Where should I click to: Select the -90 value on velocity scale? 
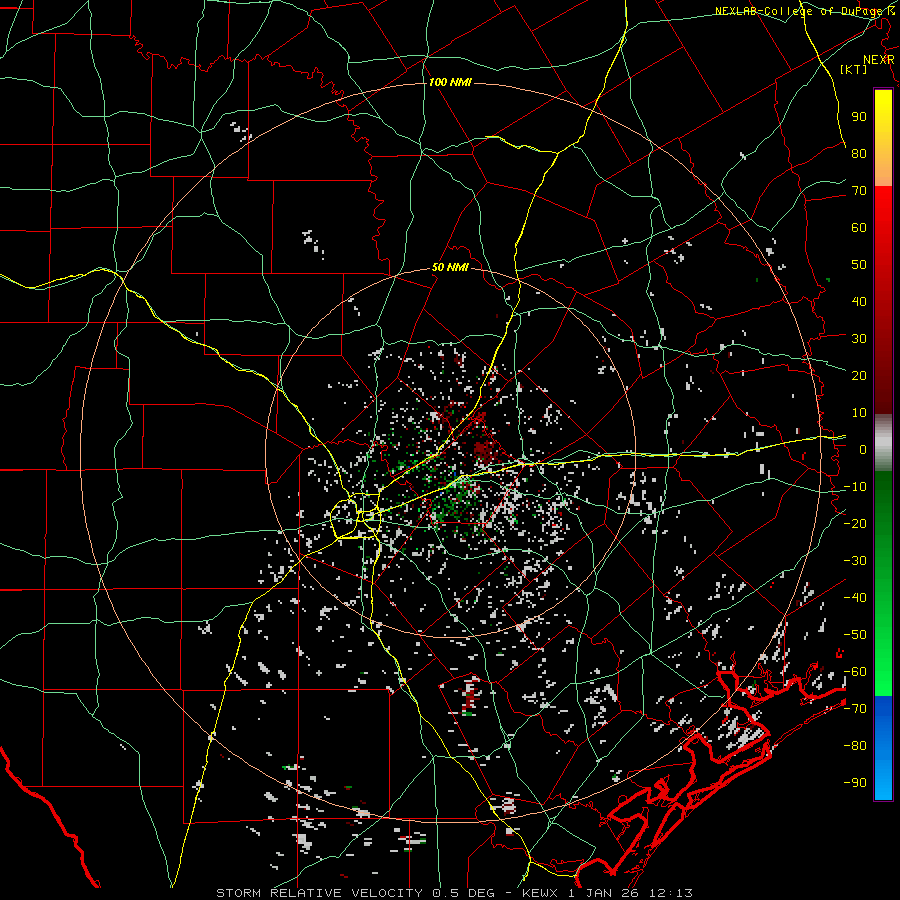855,783
